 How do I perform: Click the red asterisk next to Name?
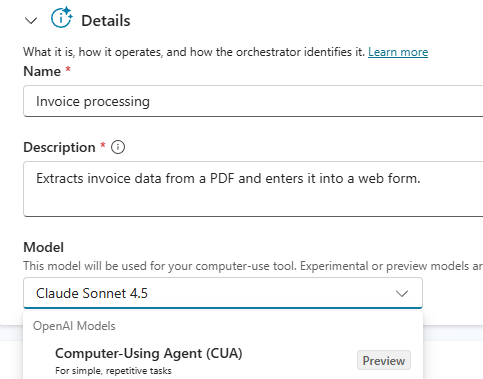pyautogui.click(x=68, y=69)
